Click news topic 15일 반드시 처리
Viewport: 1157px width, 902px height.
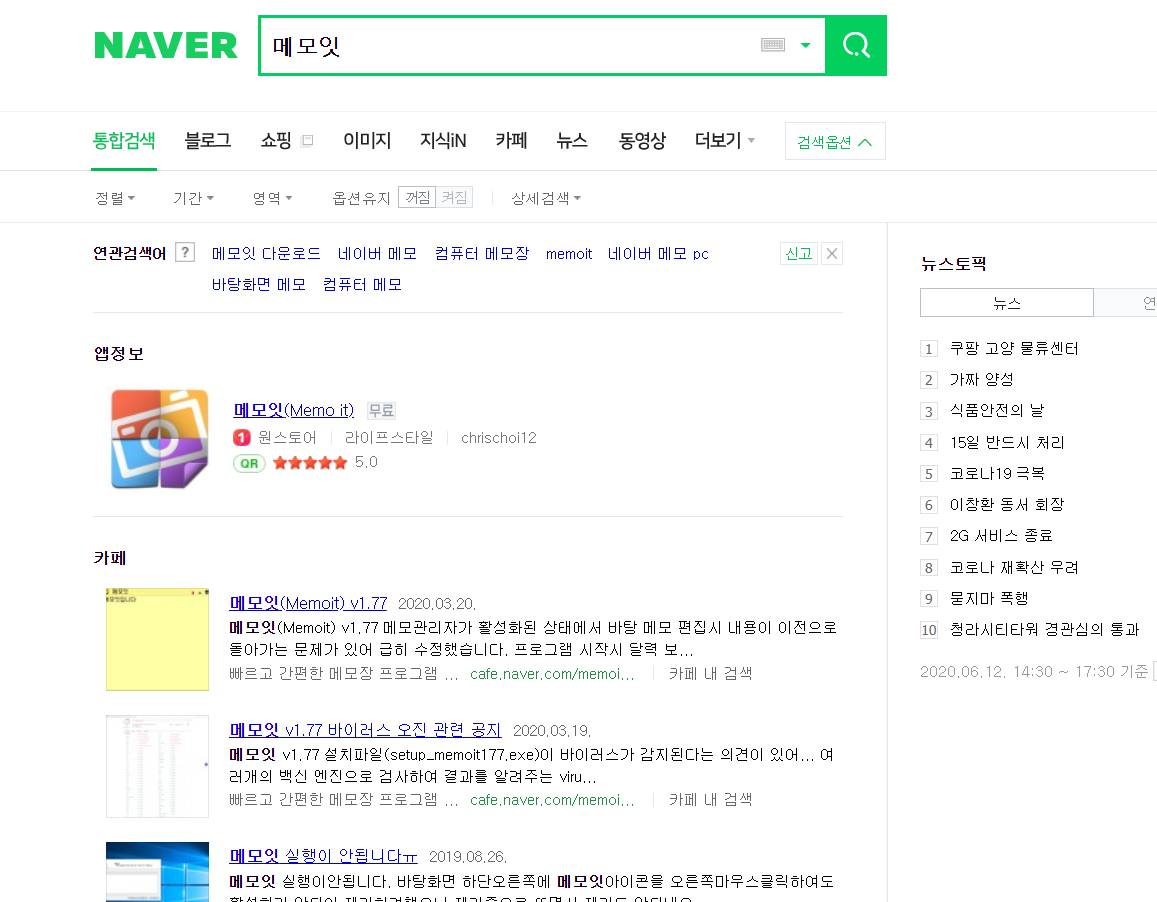(x=1007, y=442)
